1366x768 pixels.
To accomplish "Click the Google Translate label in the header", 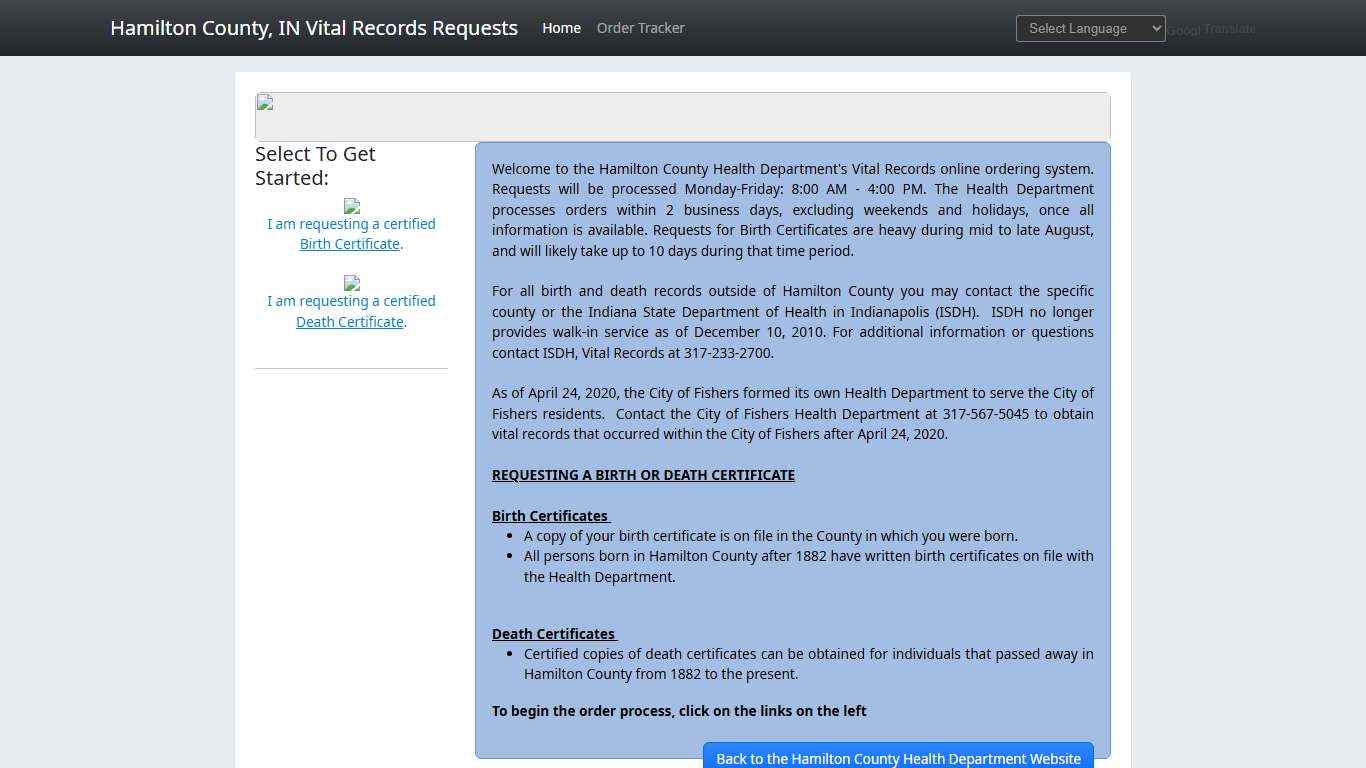I will [1210, 29].
